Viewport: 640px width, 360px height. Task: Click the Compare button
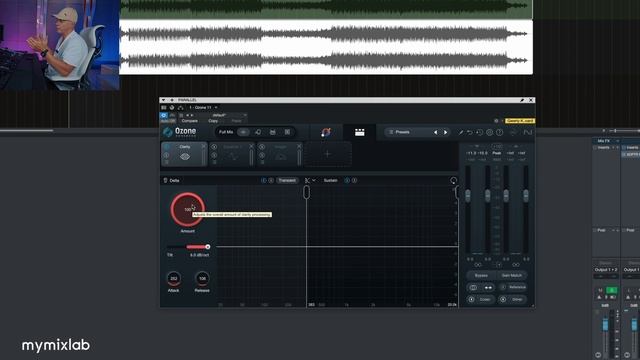(x=189, y=121)
